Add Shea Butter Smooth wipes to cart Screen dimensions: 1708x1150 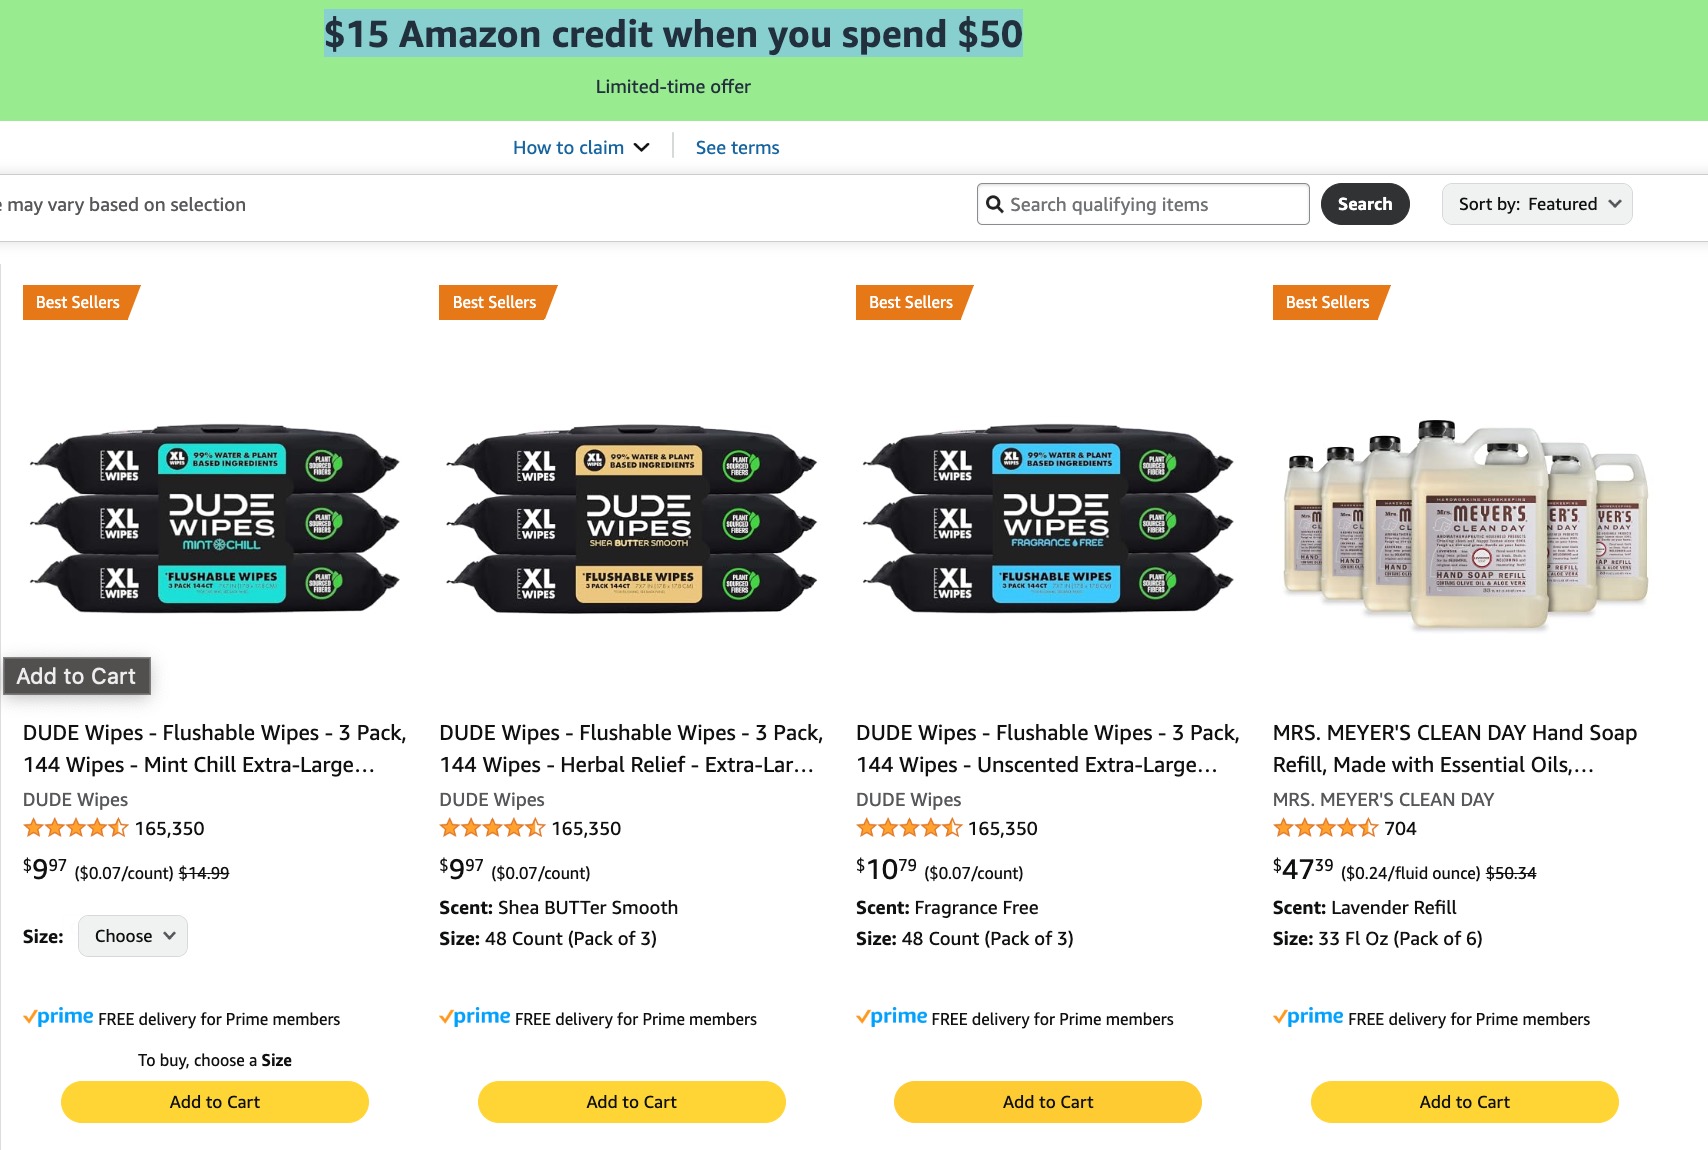click(x=631, y=1102)
